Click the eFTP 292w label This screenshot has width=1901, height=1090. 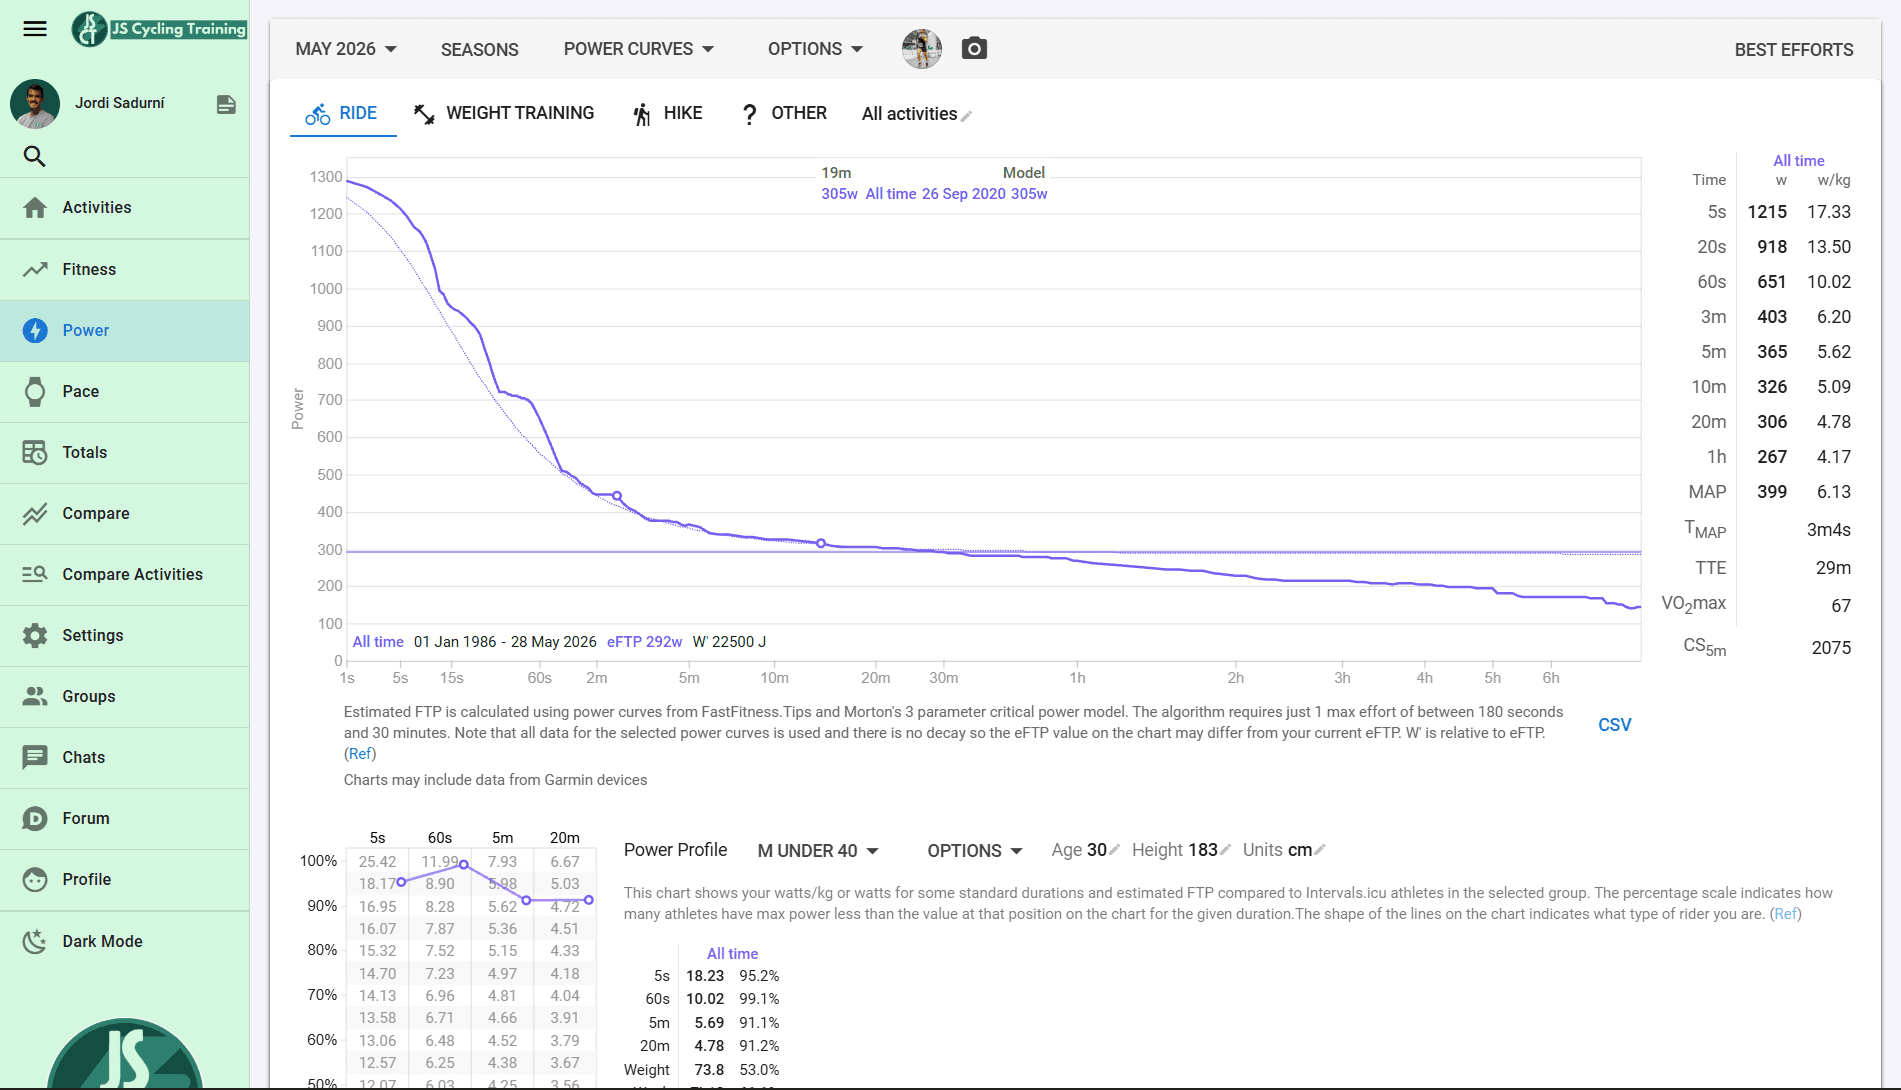[x=644, y=642]
